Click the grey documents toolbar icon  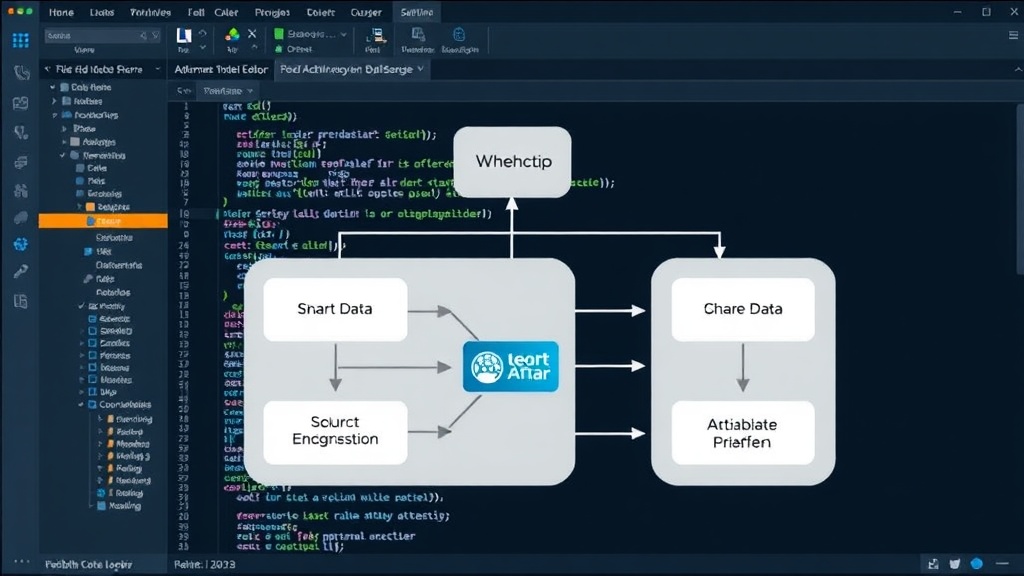(x=418, y=35)
